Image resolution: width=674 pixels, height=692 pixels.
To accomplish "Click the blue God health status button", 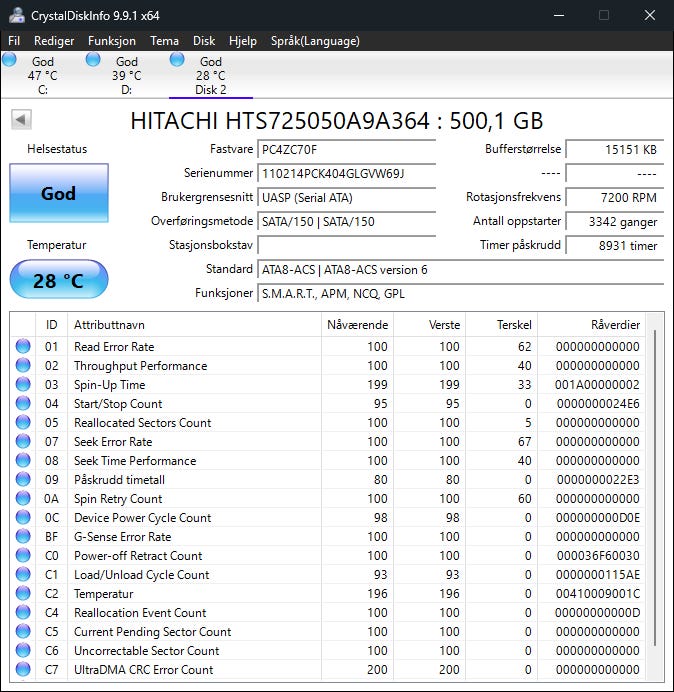I will [59, 193].
